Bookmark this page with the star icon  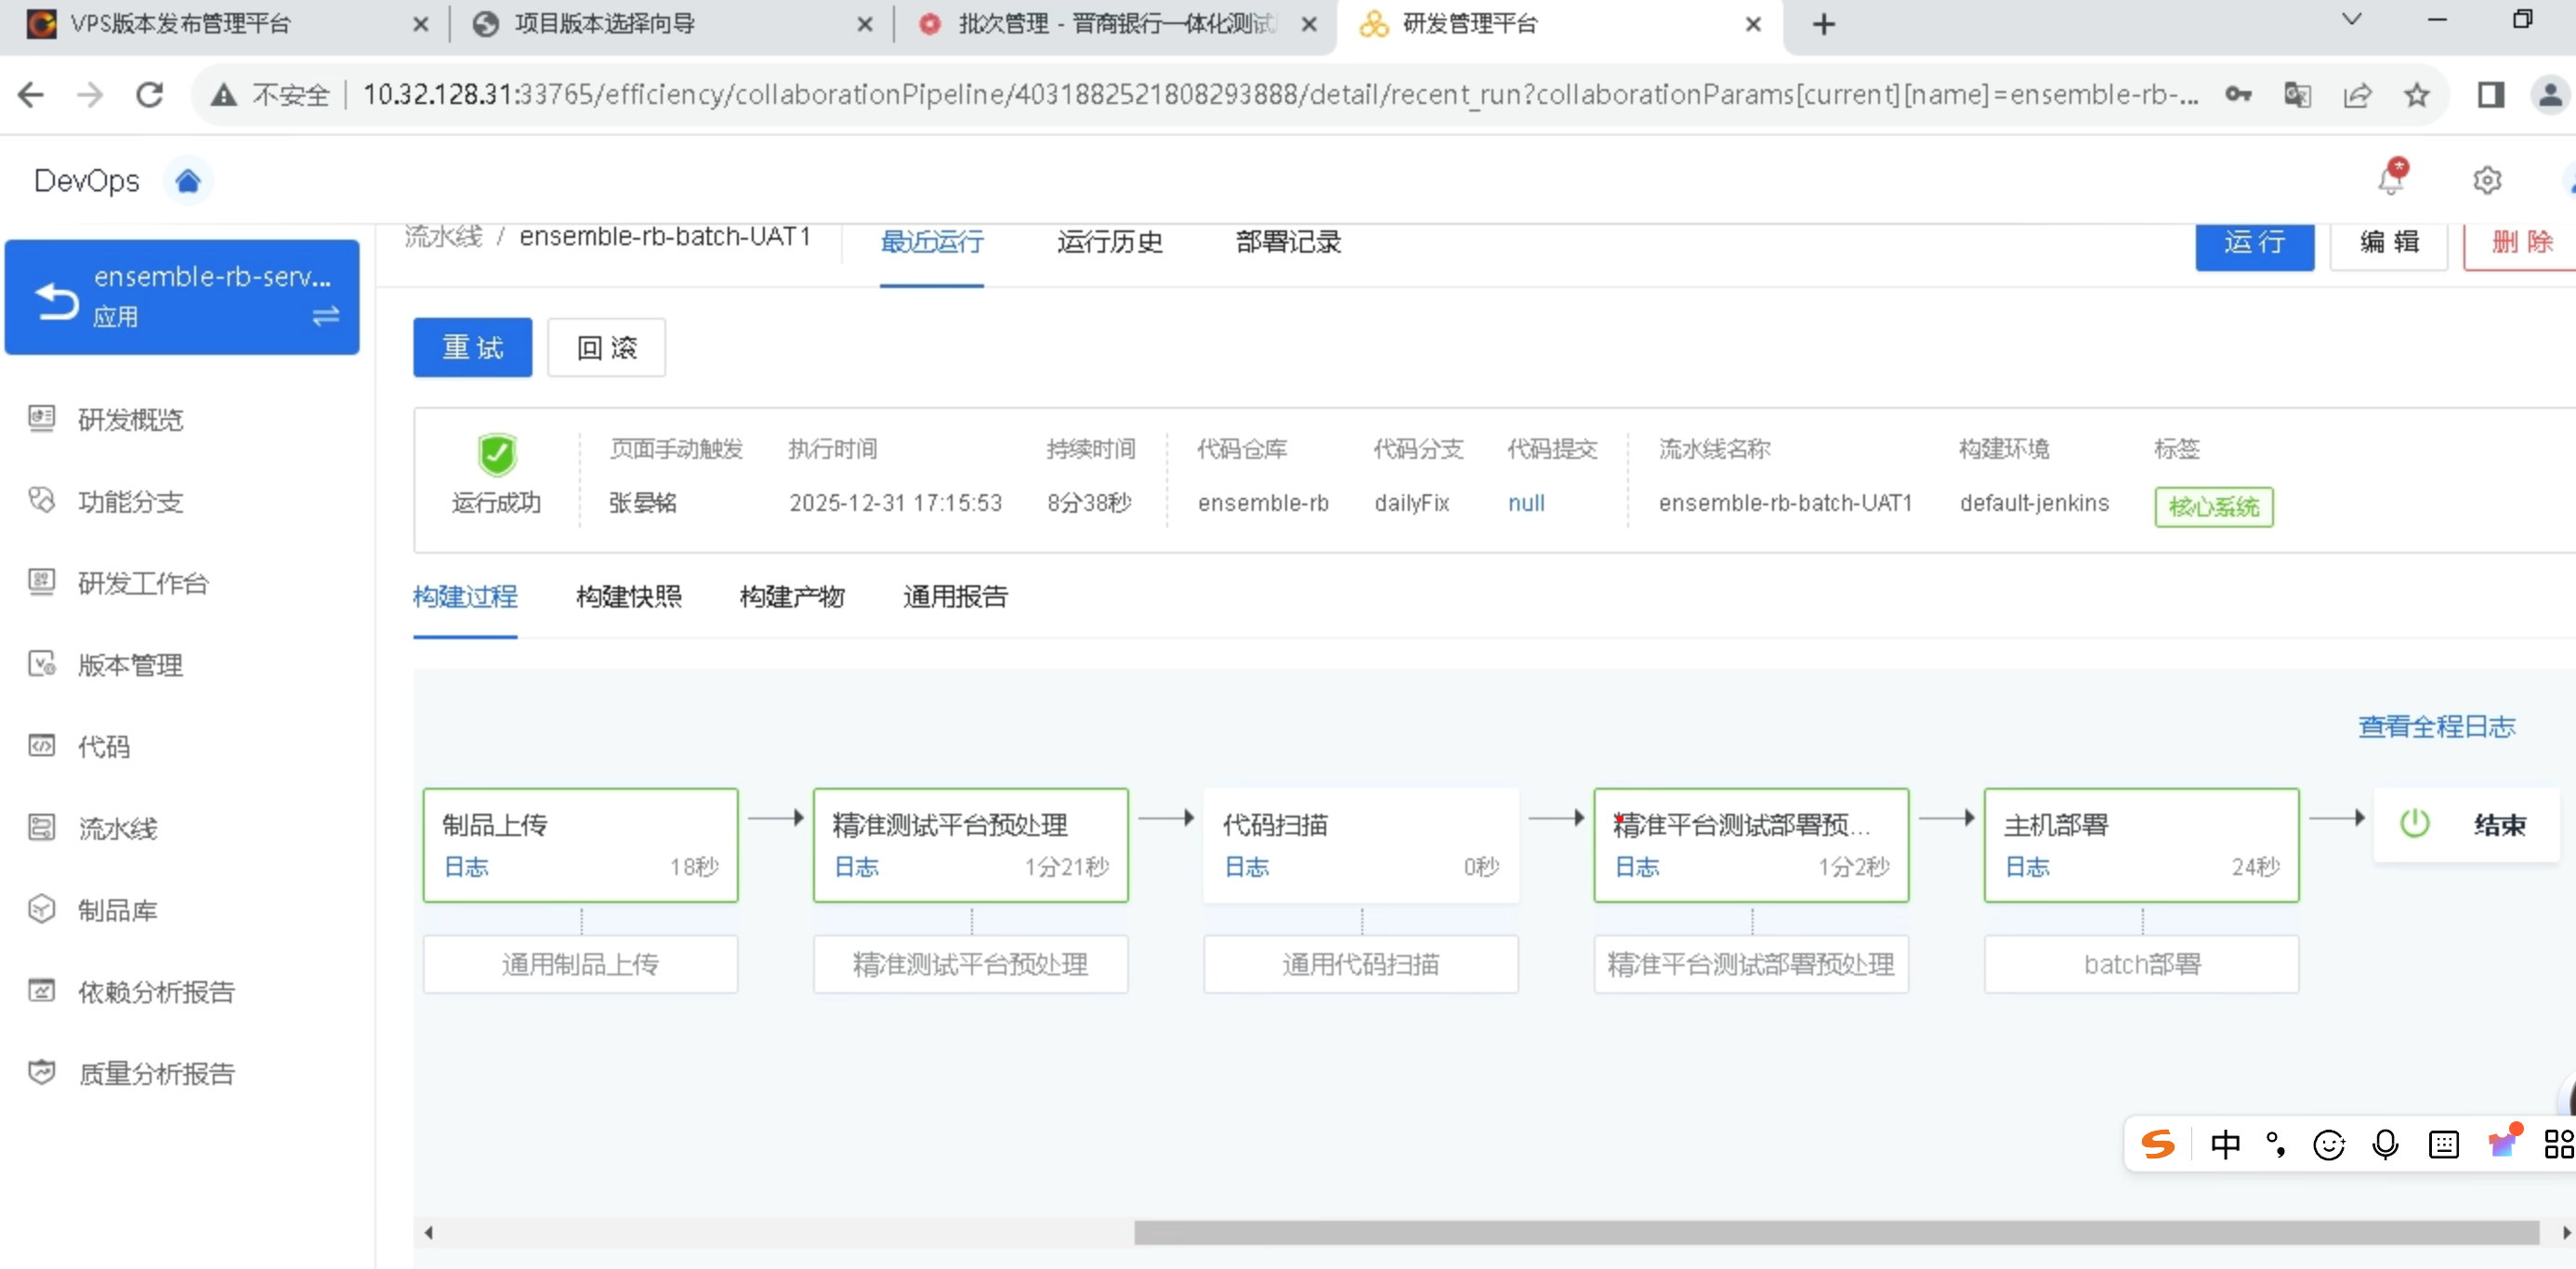point(2417,95)
